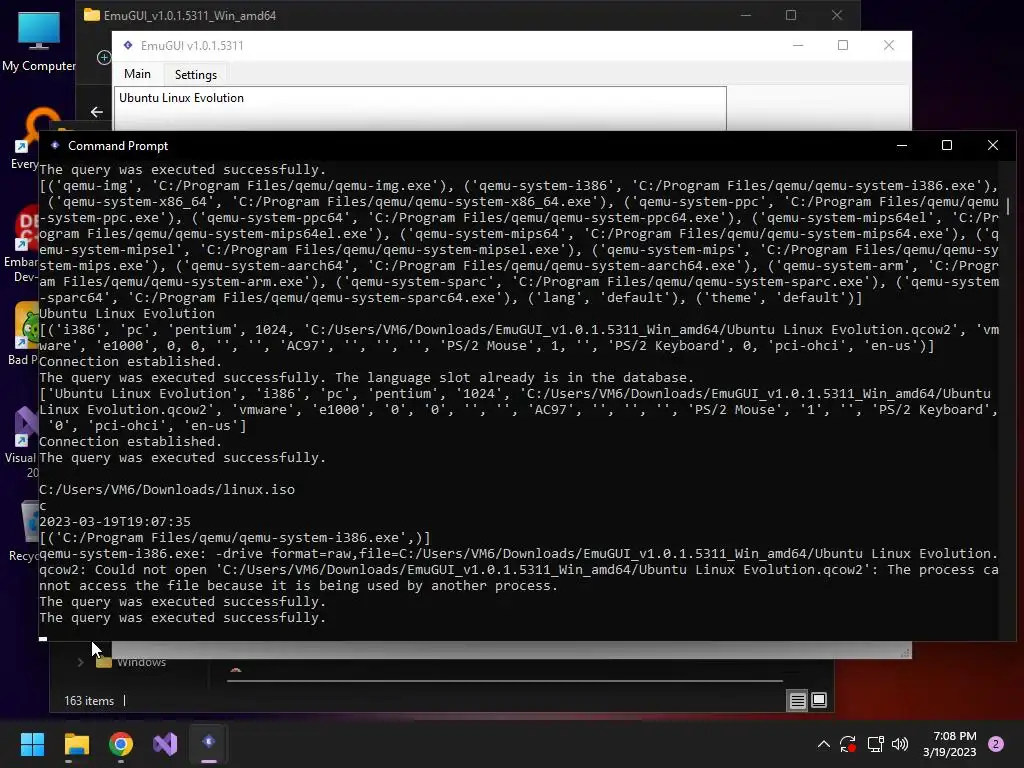Open the sync status tray icon
1024x768 pixels.
coord(848,744)
